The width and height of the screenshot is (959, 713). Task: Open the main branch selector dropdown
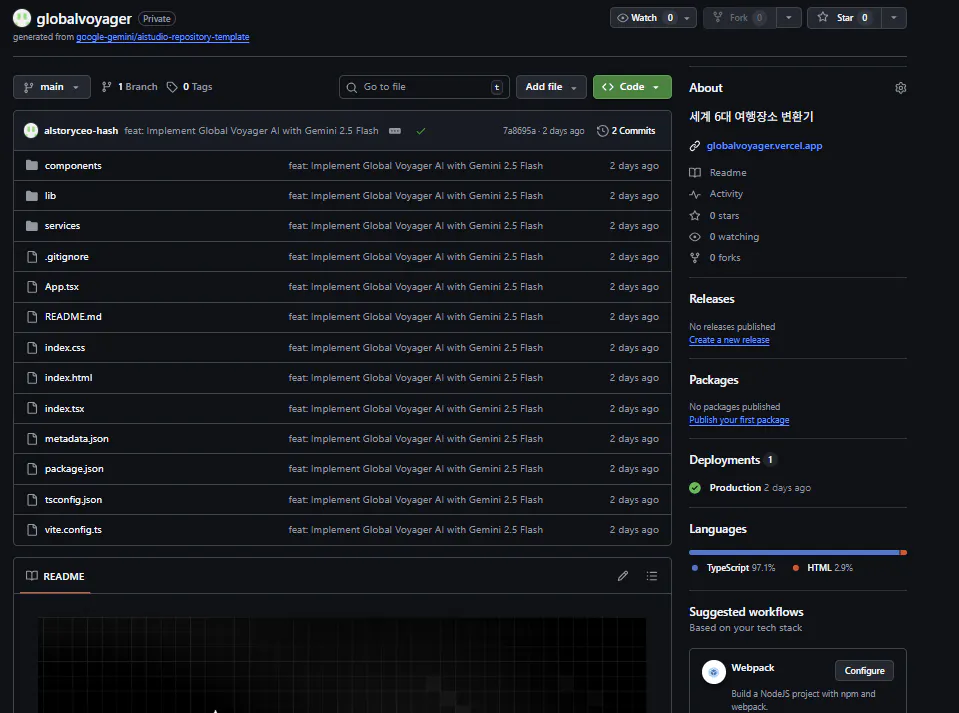[52, 87]
